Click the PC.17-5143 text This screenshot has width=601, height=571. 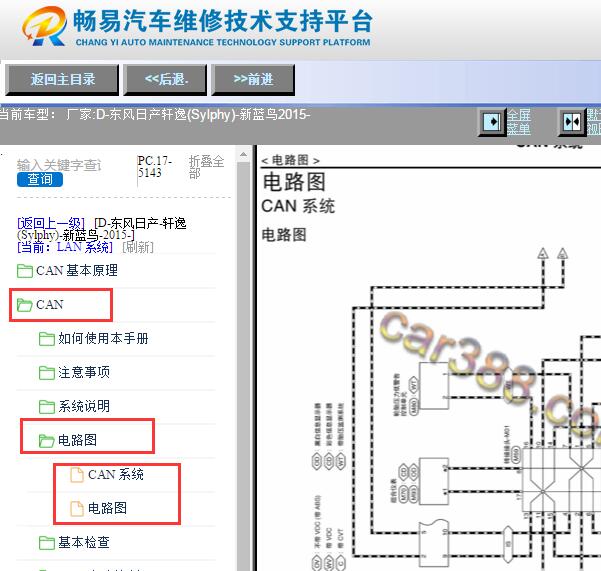coord(154,166)
